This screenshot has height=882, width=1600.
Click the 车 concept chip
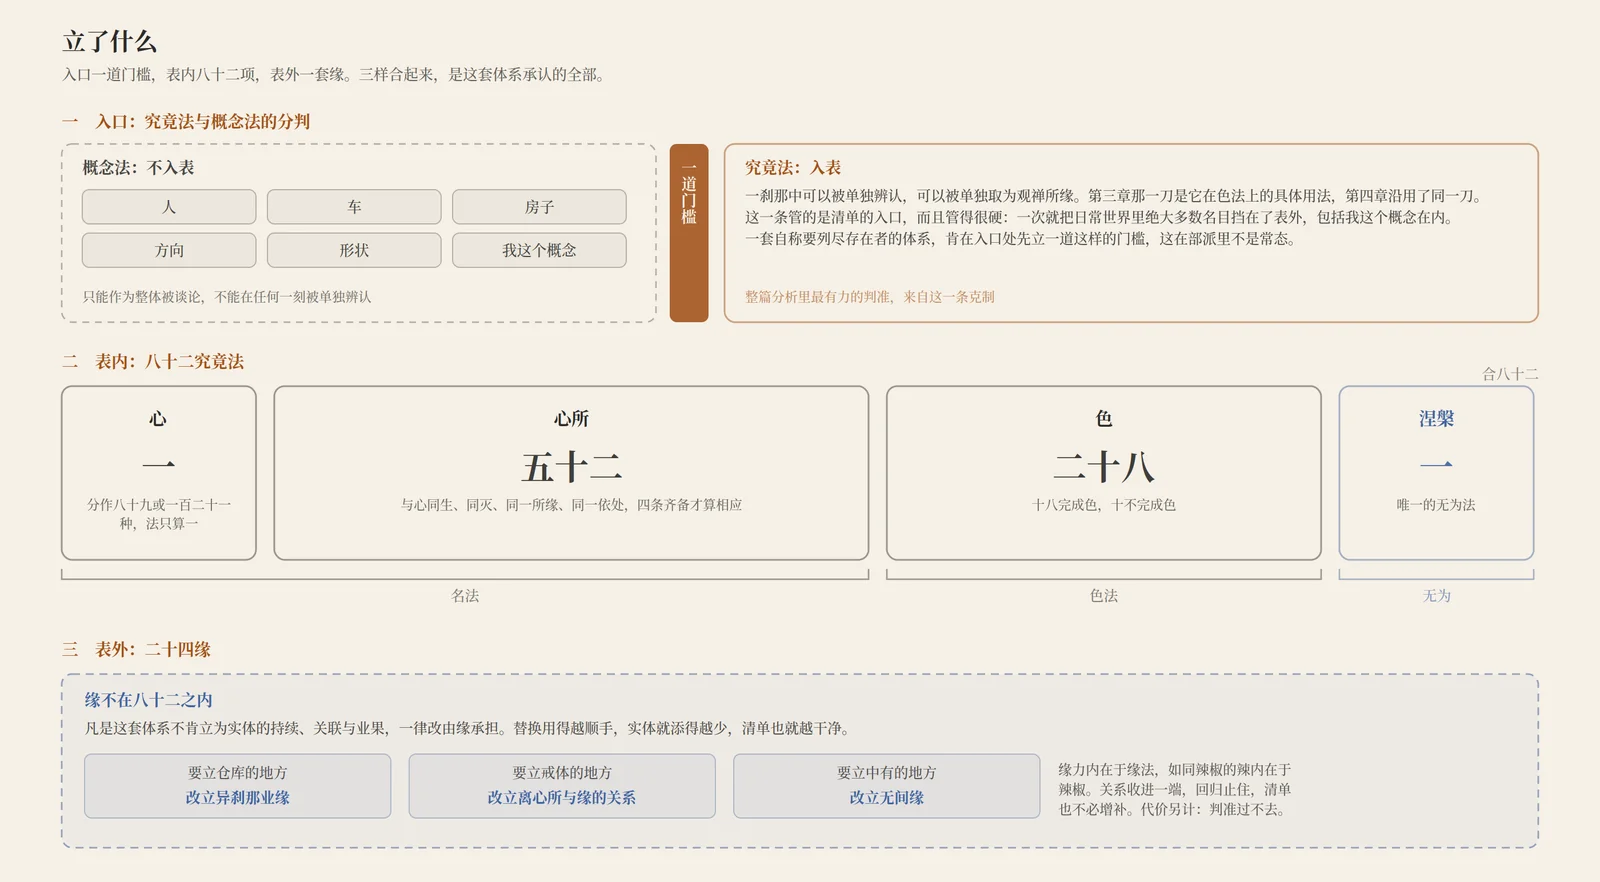354,207
